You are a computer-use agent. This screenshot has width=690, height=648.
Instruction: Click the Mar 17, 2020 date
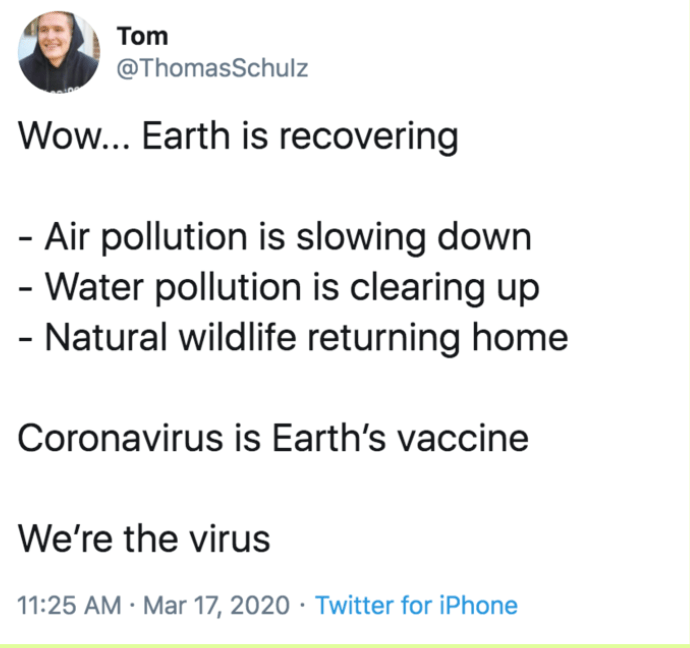pyautogui.click(x=217, y=605)
